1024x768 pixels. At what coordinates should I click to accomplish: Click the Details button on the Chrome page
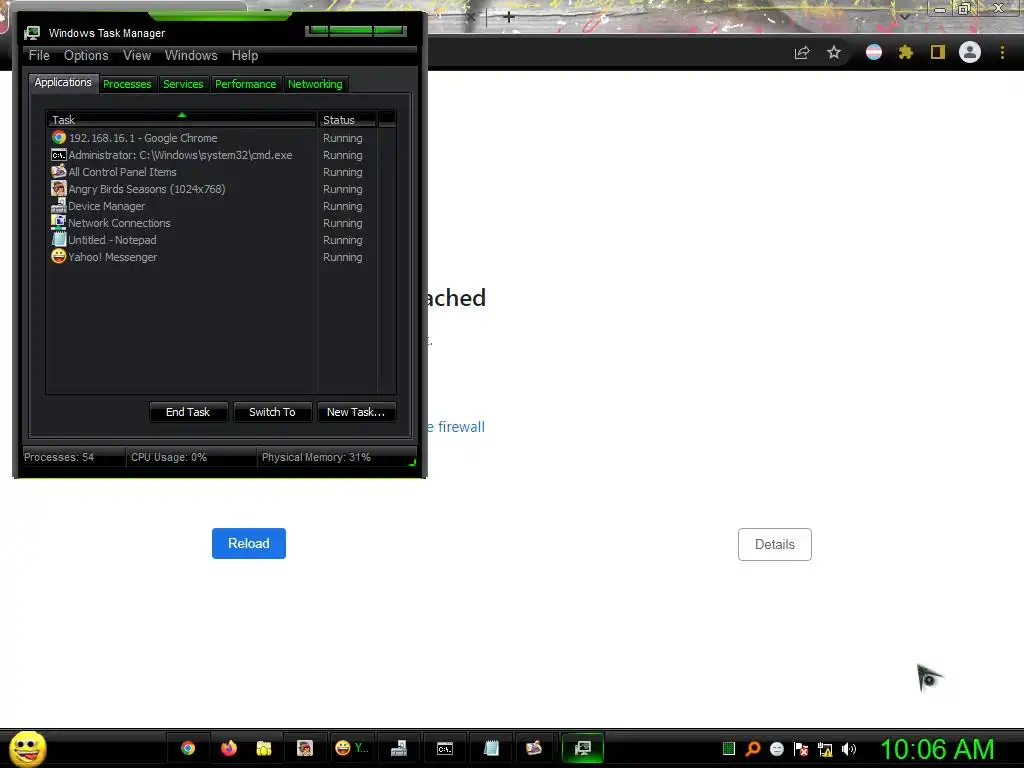(775, 544)
